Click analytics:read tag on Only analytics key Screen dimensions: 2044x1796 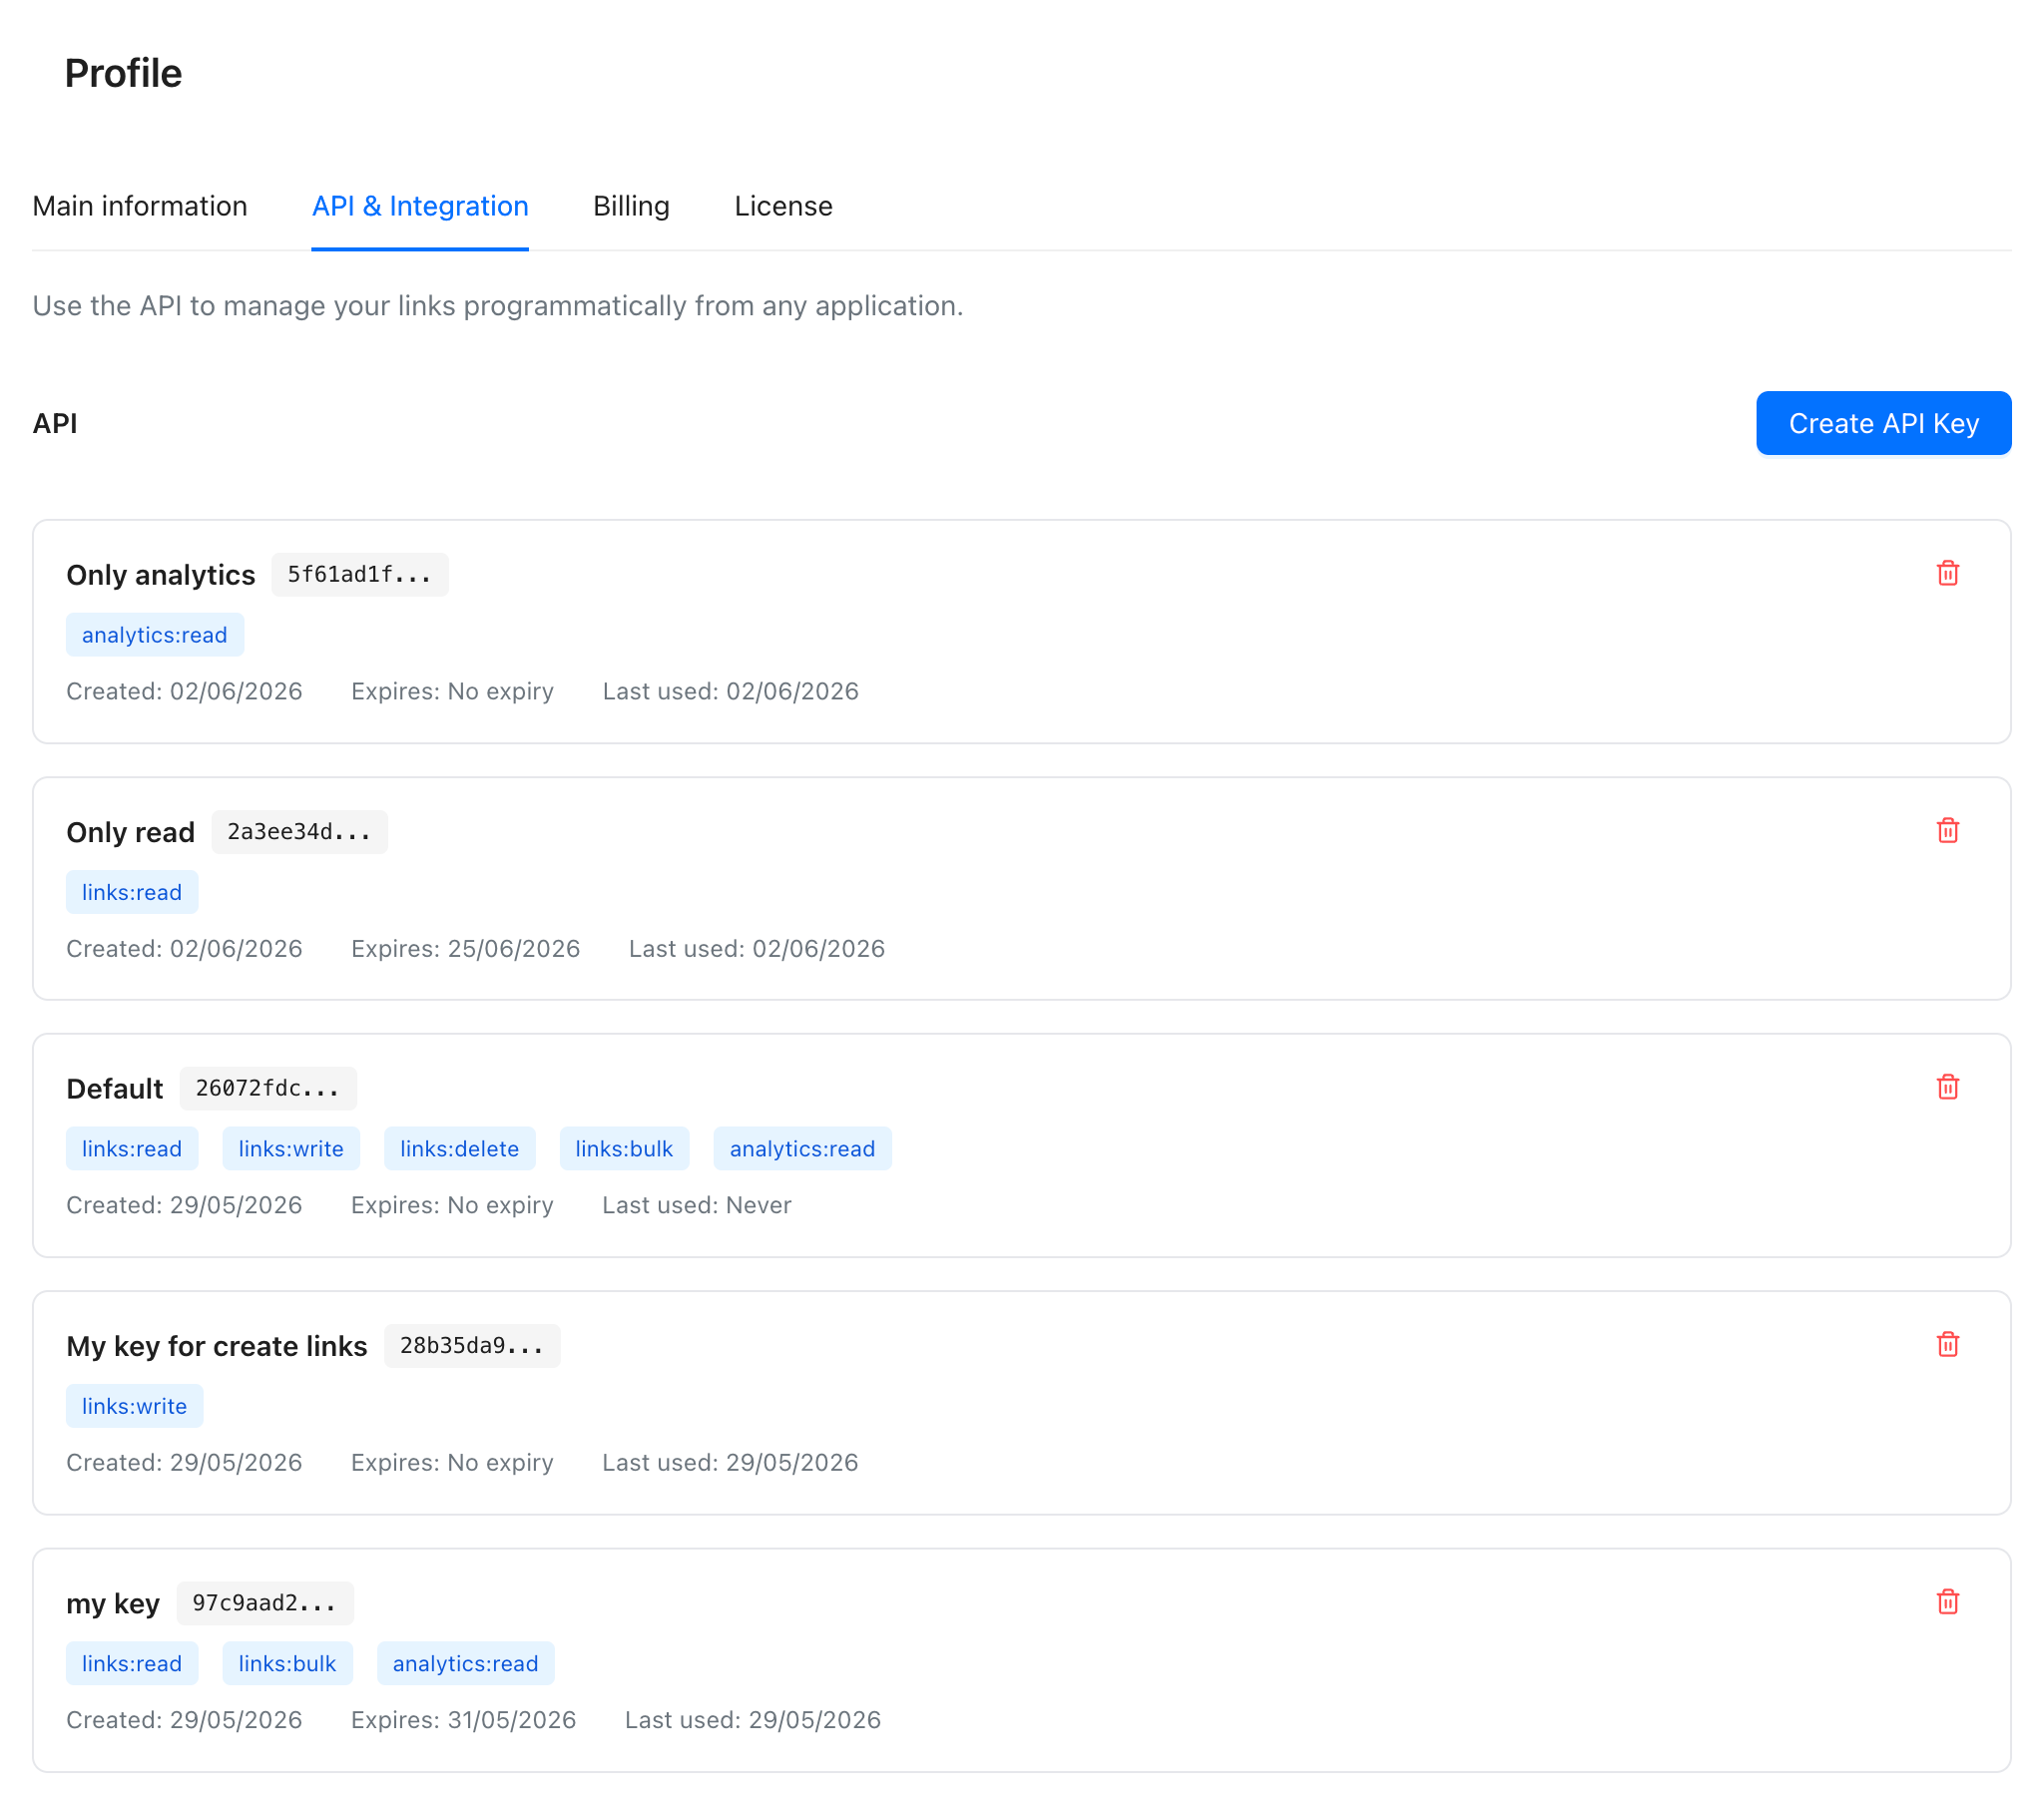[155, 635]
